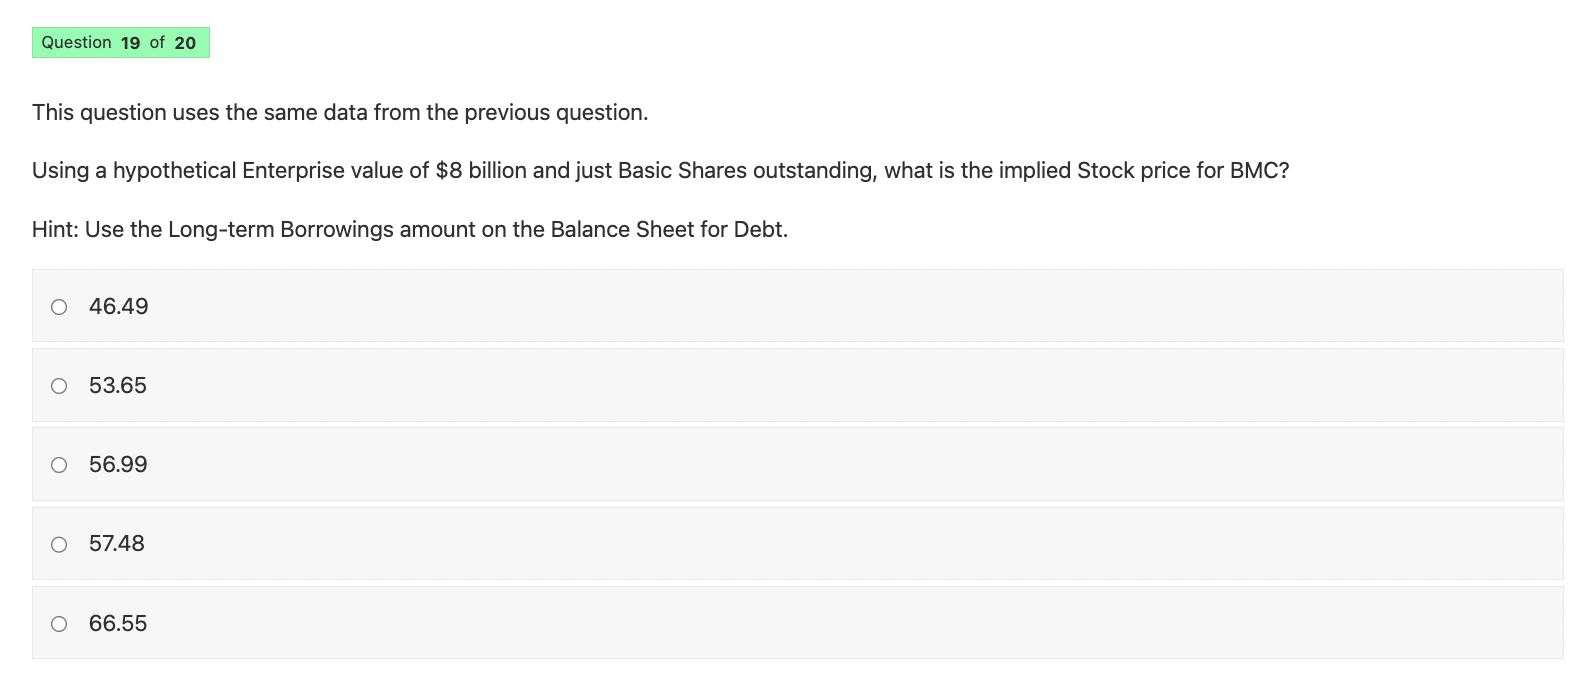Select the radio button for 66.55
Viewport: 1596px width, 682px height.
click(x=59, y=622)
